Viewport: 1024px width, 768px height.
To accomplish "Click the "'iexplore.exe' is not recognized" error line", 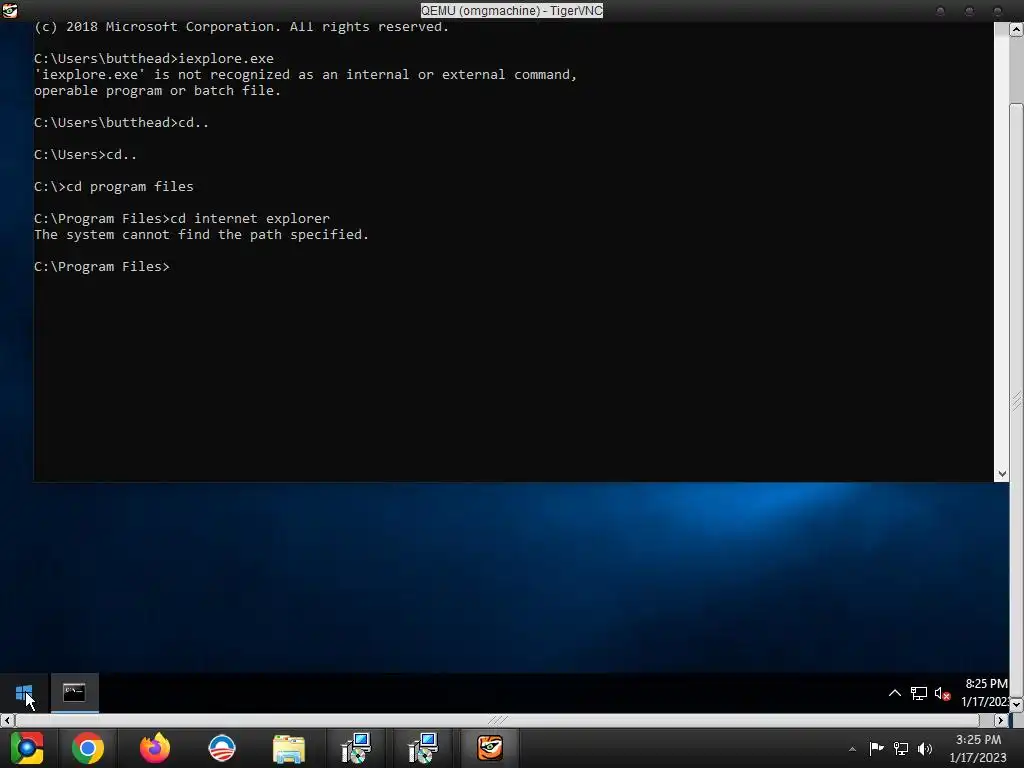I will click(x=306, y=74).
